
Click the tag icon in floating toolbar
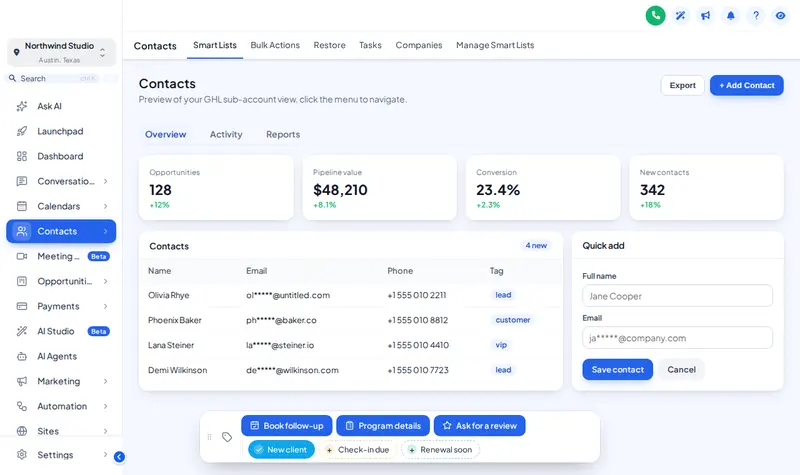click(227, 437)
